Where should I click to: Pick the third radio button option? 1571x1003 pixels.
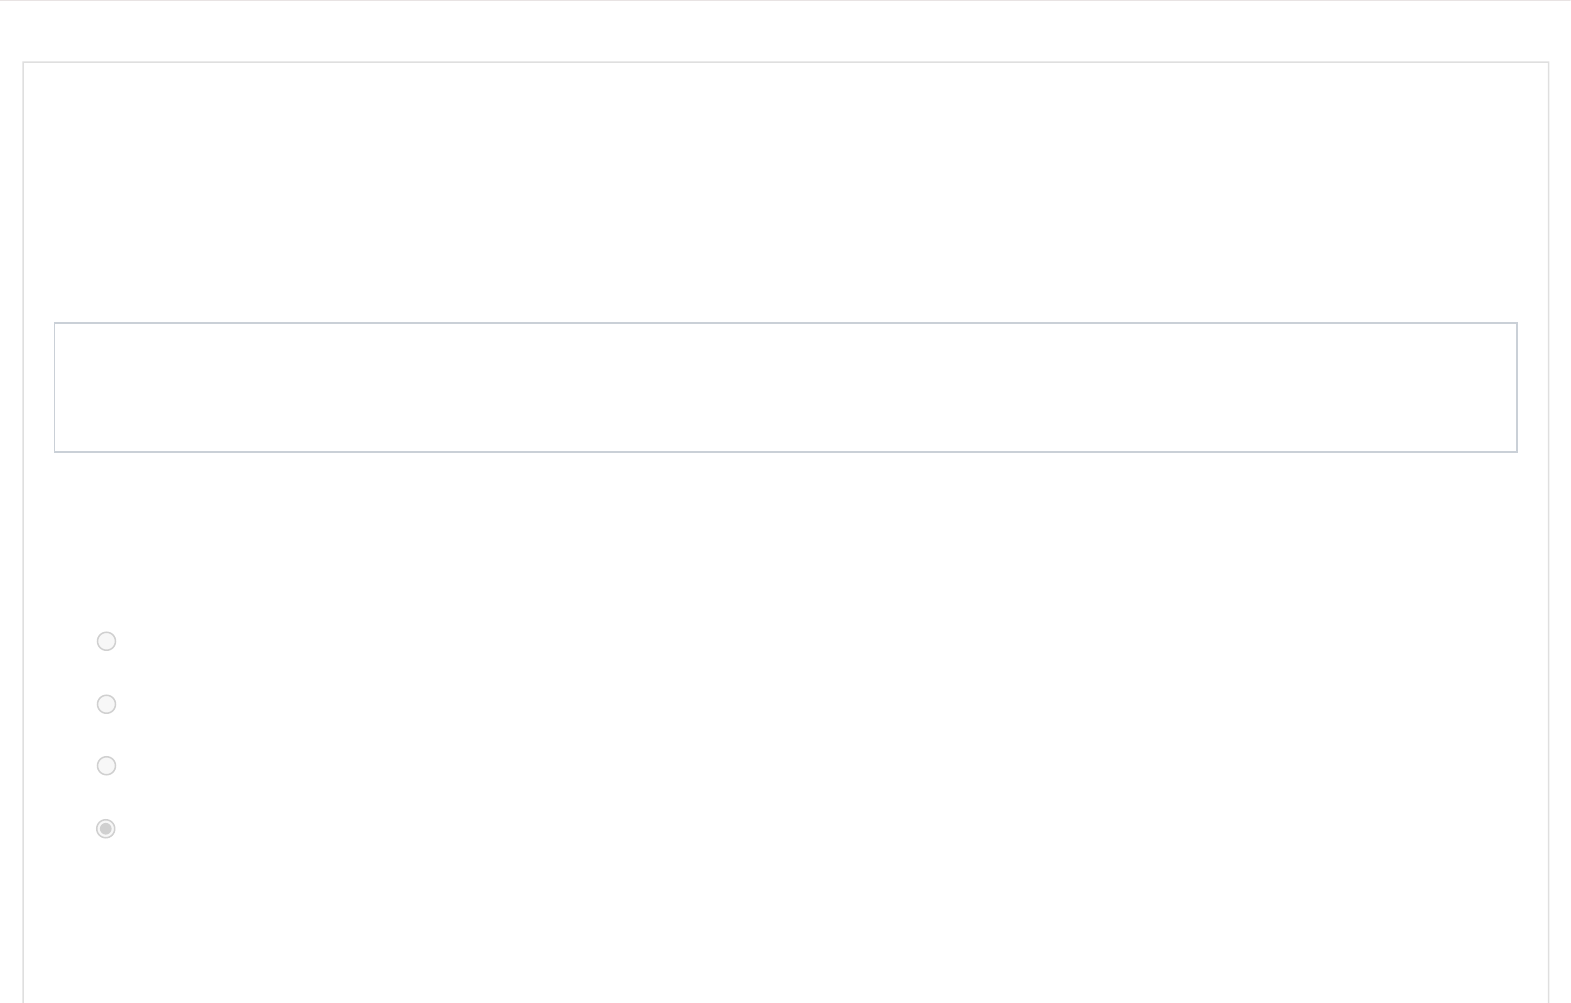pos(106,766)
